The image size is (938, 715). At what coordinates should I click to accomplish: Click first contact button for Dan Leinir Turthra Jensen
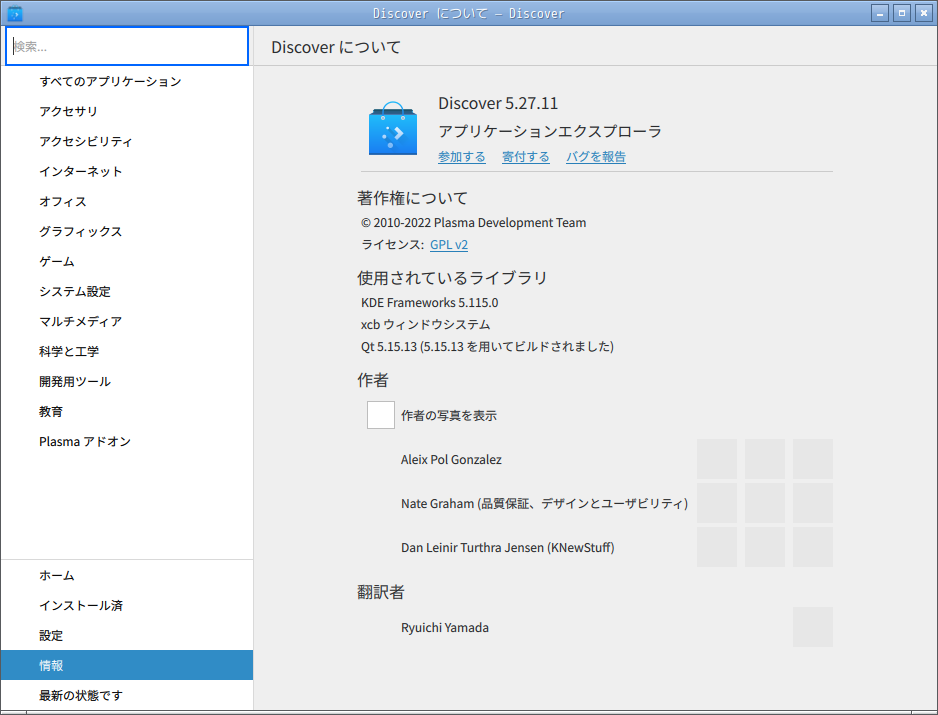tap(717, 547)
